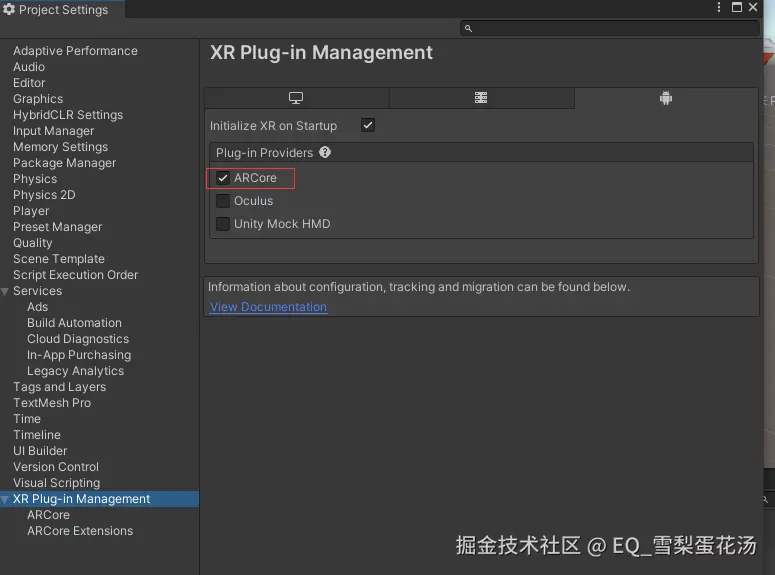Open Time settings
This screenshot has width=775, height=575.
pos(27,419)
